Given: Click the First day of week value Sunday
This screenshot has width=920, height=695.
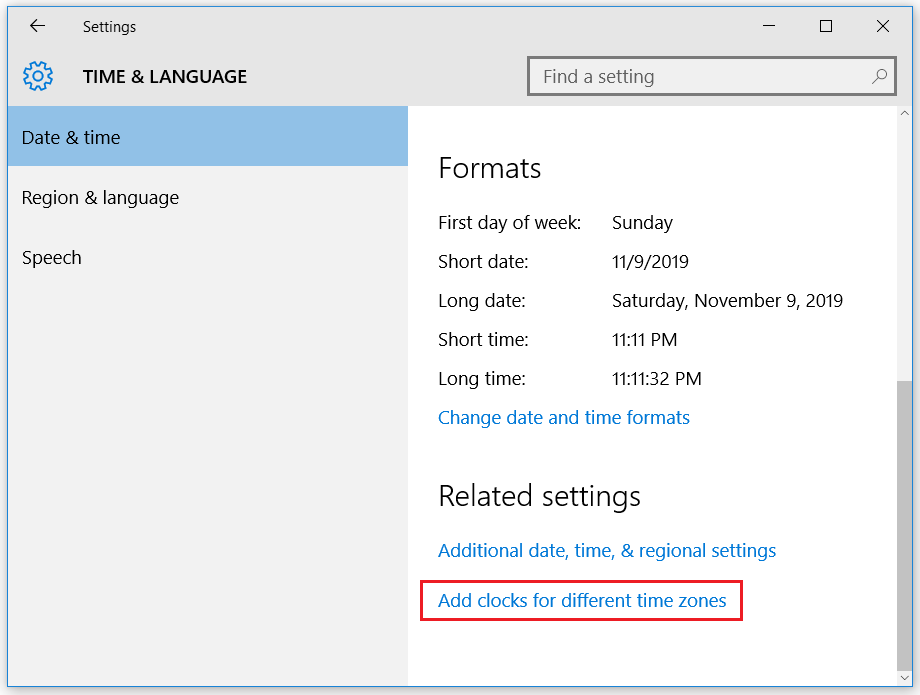Looking at the screenshot, I should point(642,223).
